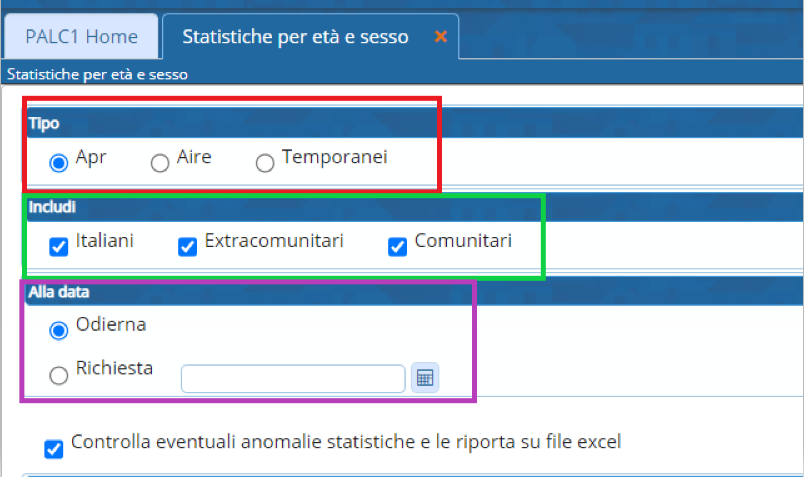The height and width of the screenshot is (477, 804).
Task: Click the Extracomunitari label text
Action: point(274,241)
